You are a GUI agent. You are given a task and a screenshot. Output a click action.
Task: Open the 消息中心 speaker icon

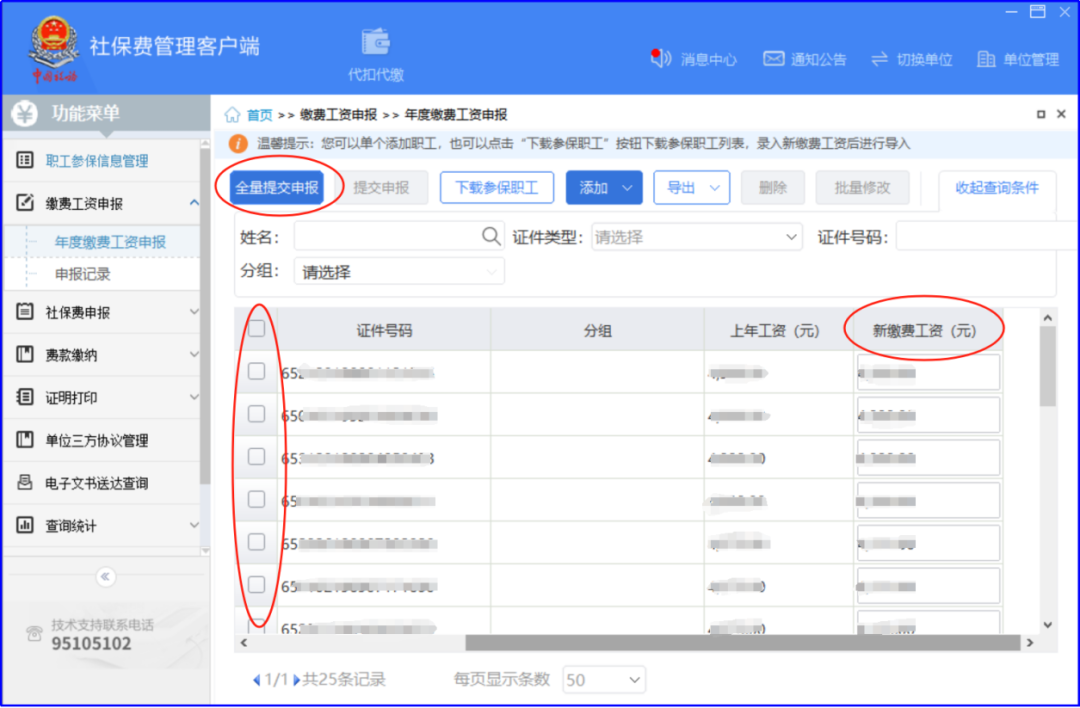661,59
